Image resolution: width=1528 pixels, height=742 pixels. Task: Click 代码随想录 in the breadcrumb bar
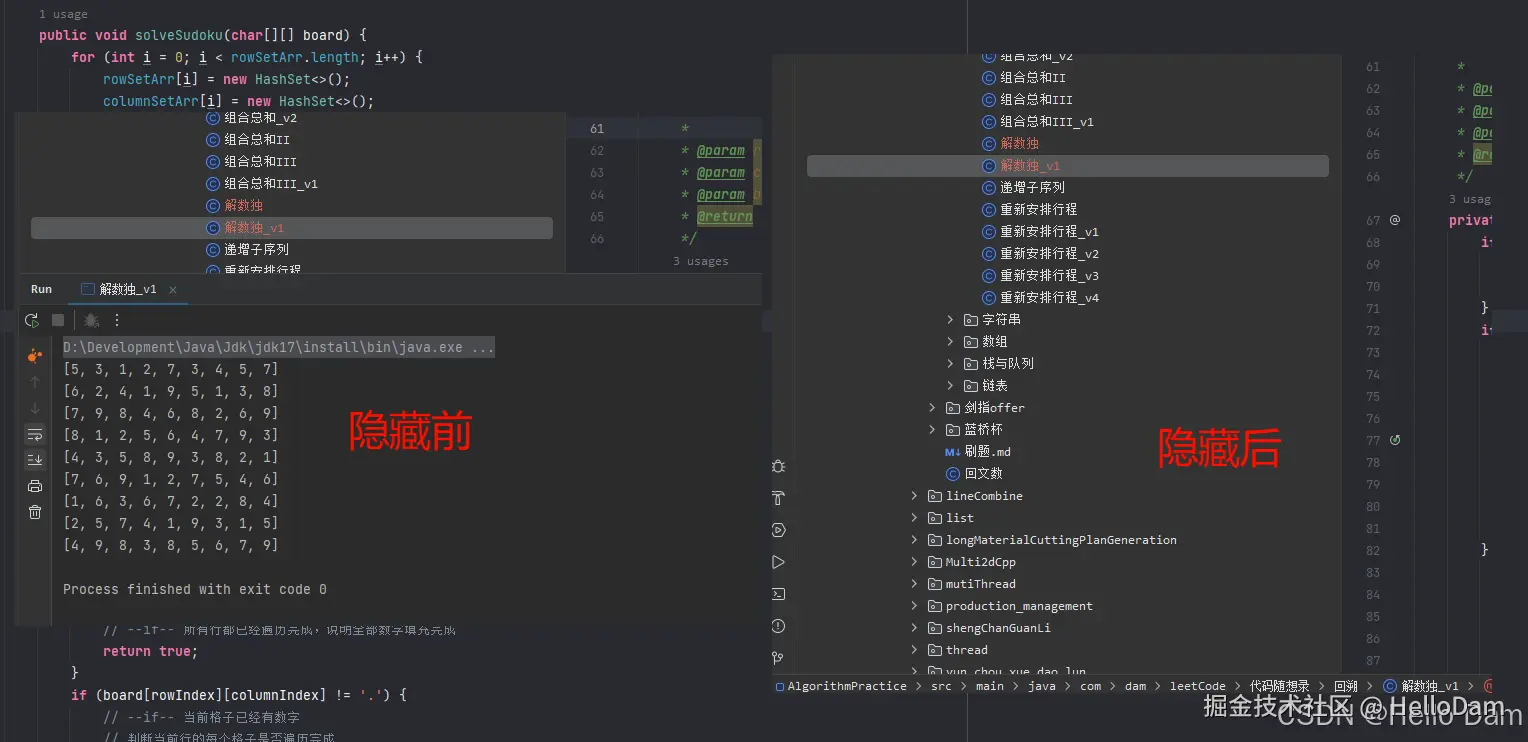(x=1280, y=686)
